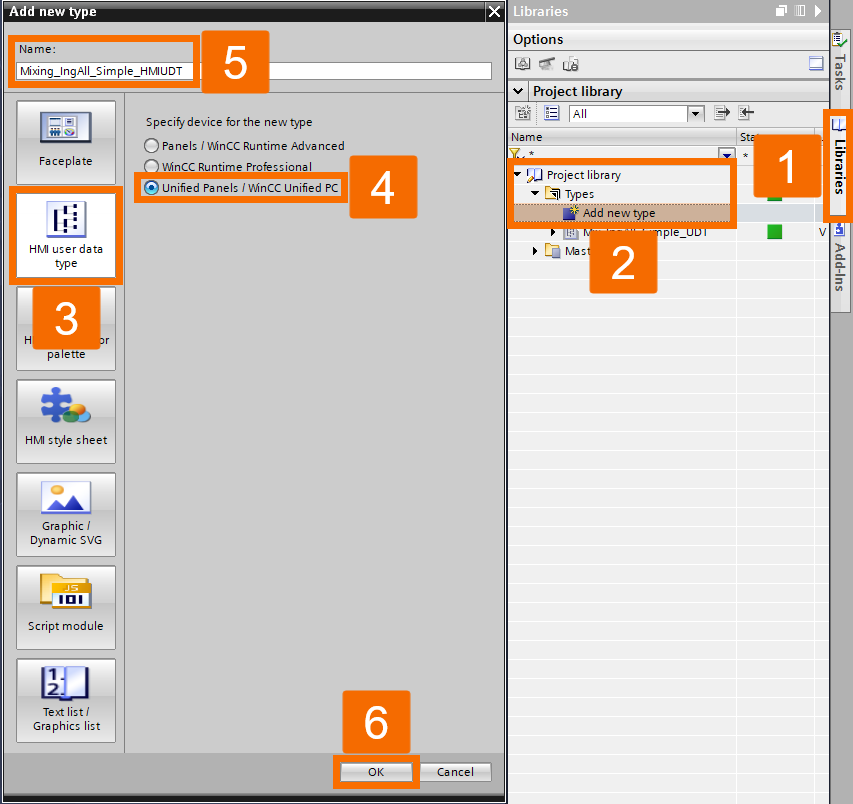Click the Name input field
This screenshot has width=853, height=804.
click(x=254, y=71)
